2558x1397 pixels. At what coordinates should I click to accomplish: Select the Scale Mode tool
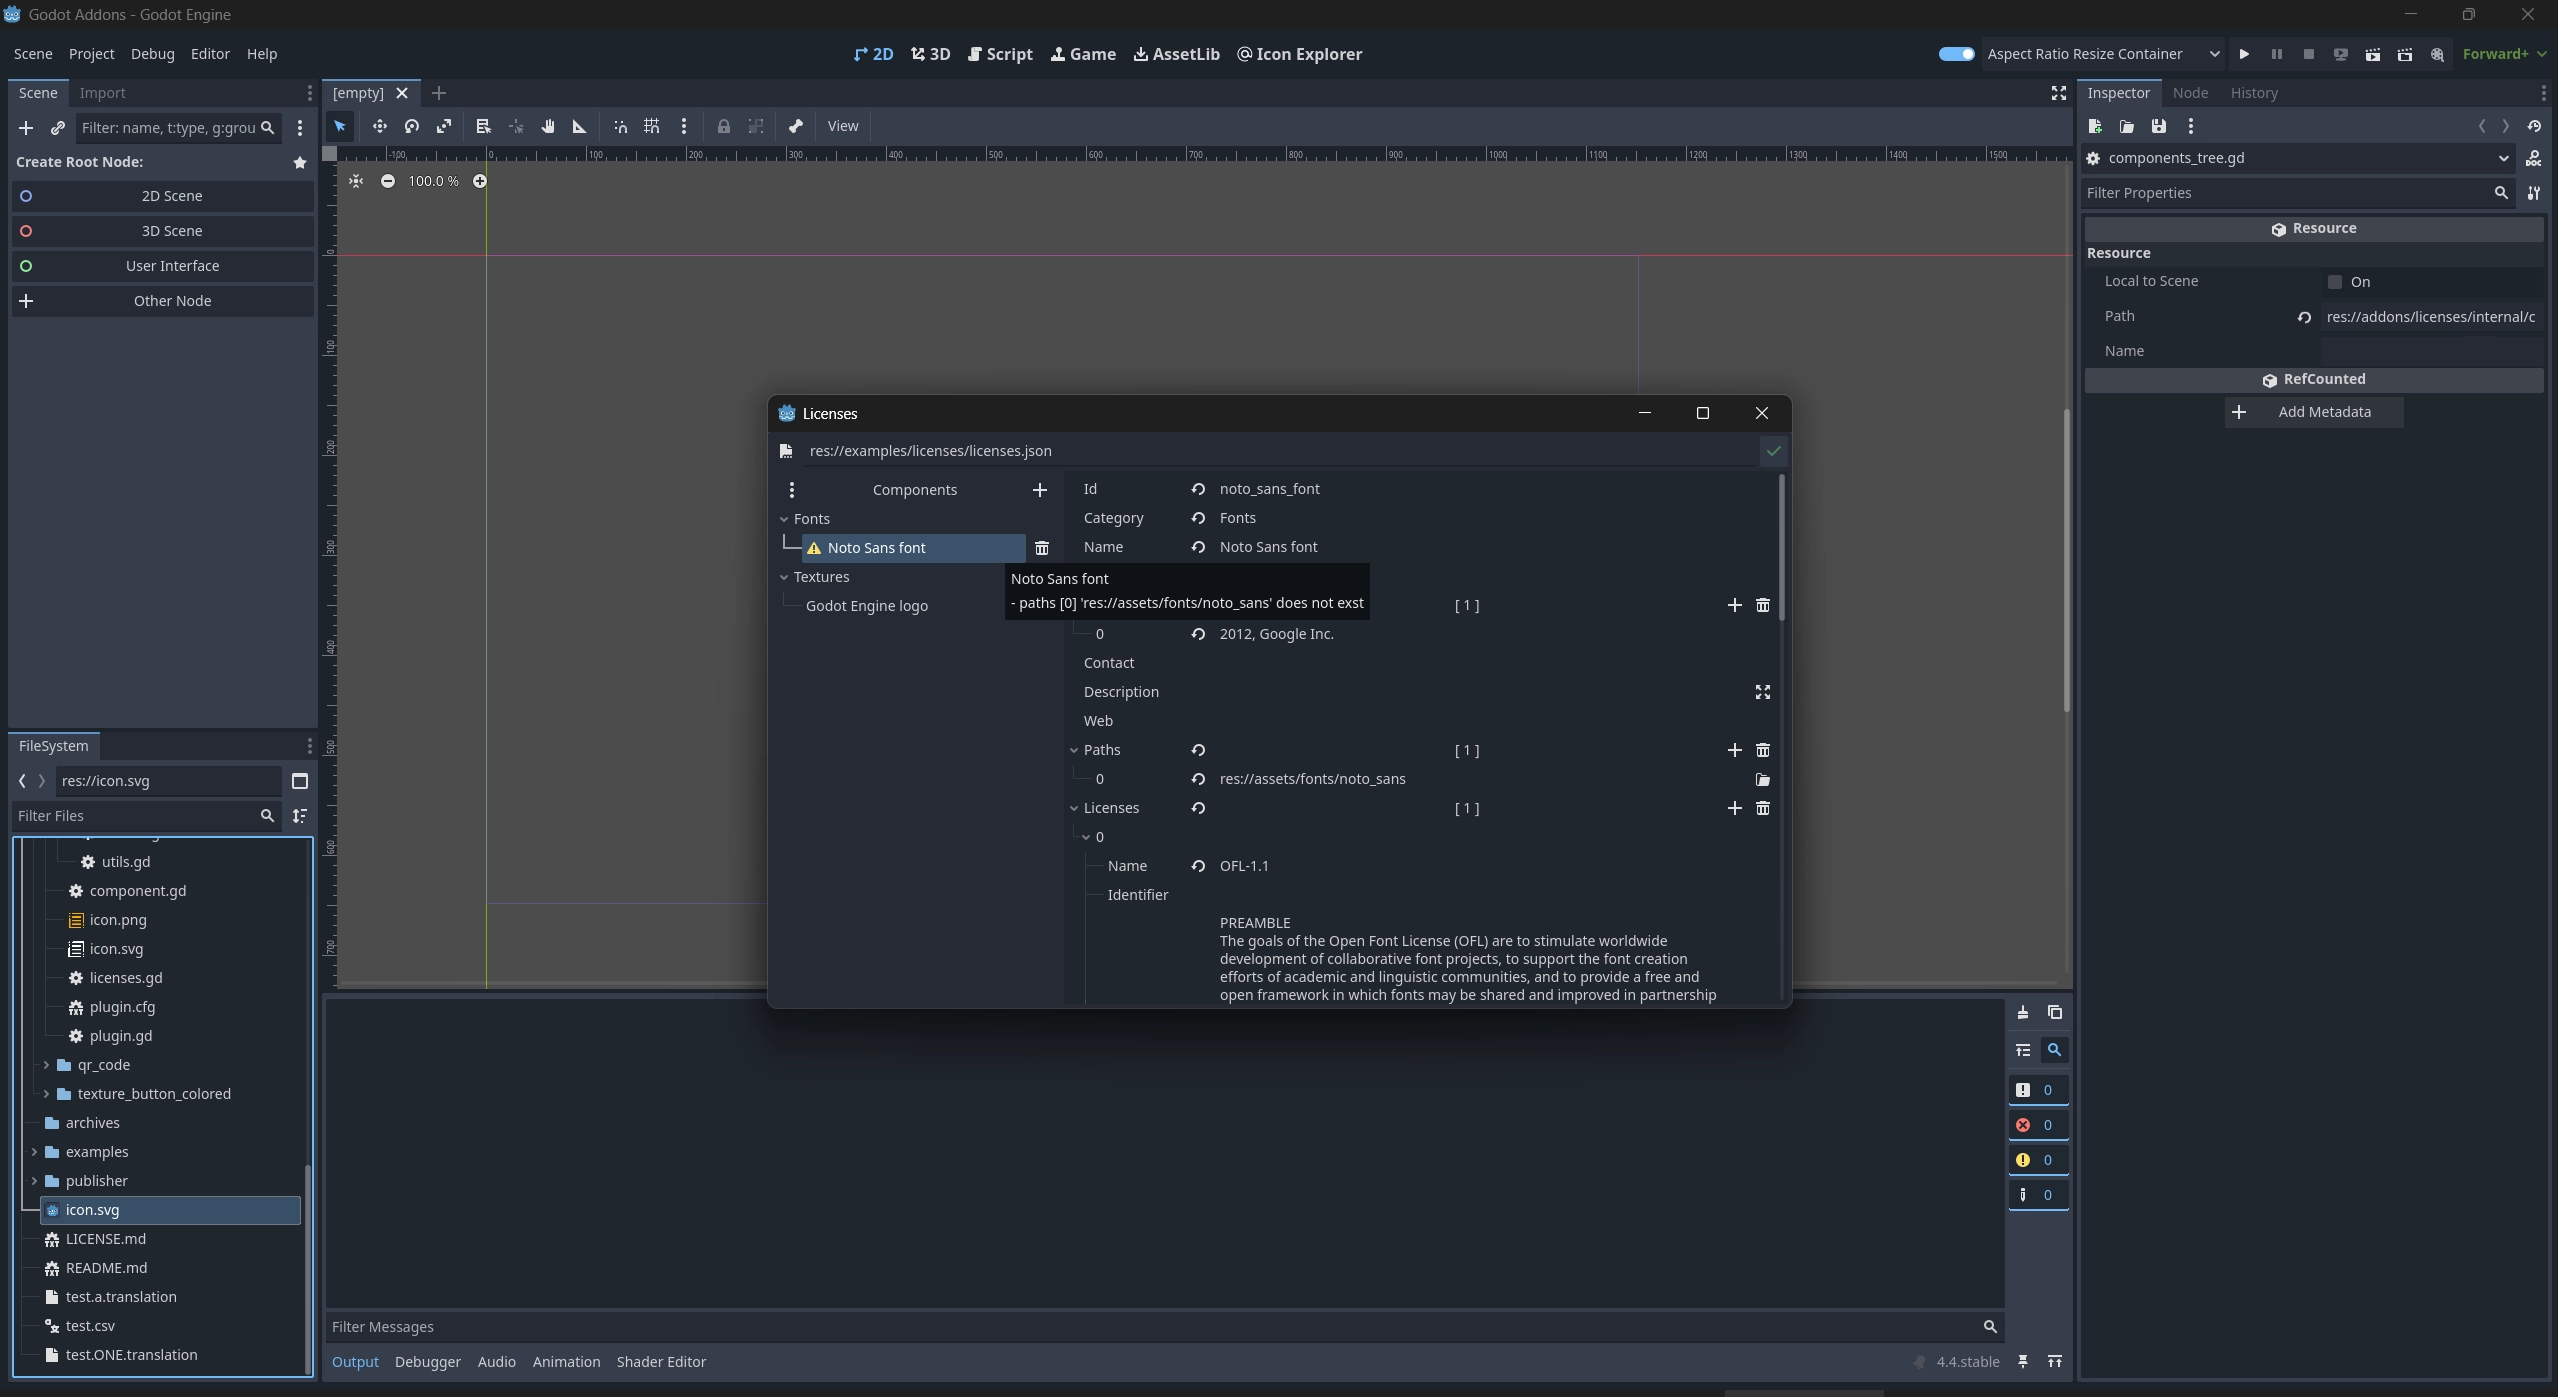[444, 126]
